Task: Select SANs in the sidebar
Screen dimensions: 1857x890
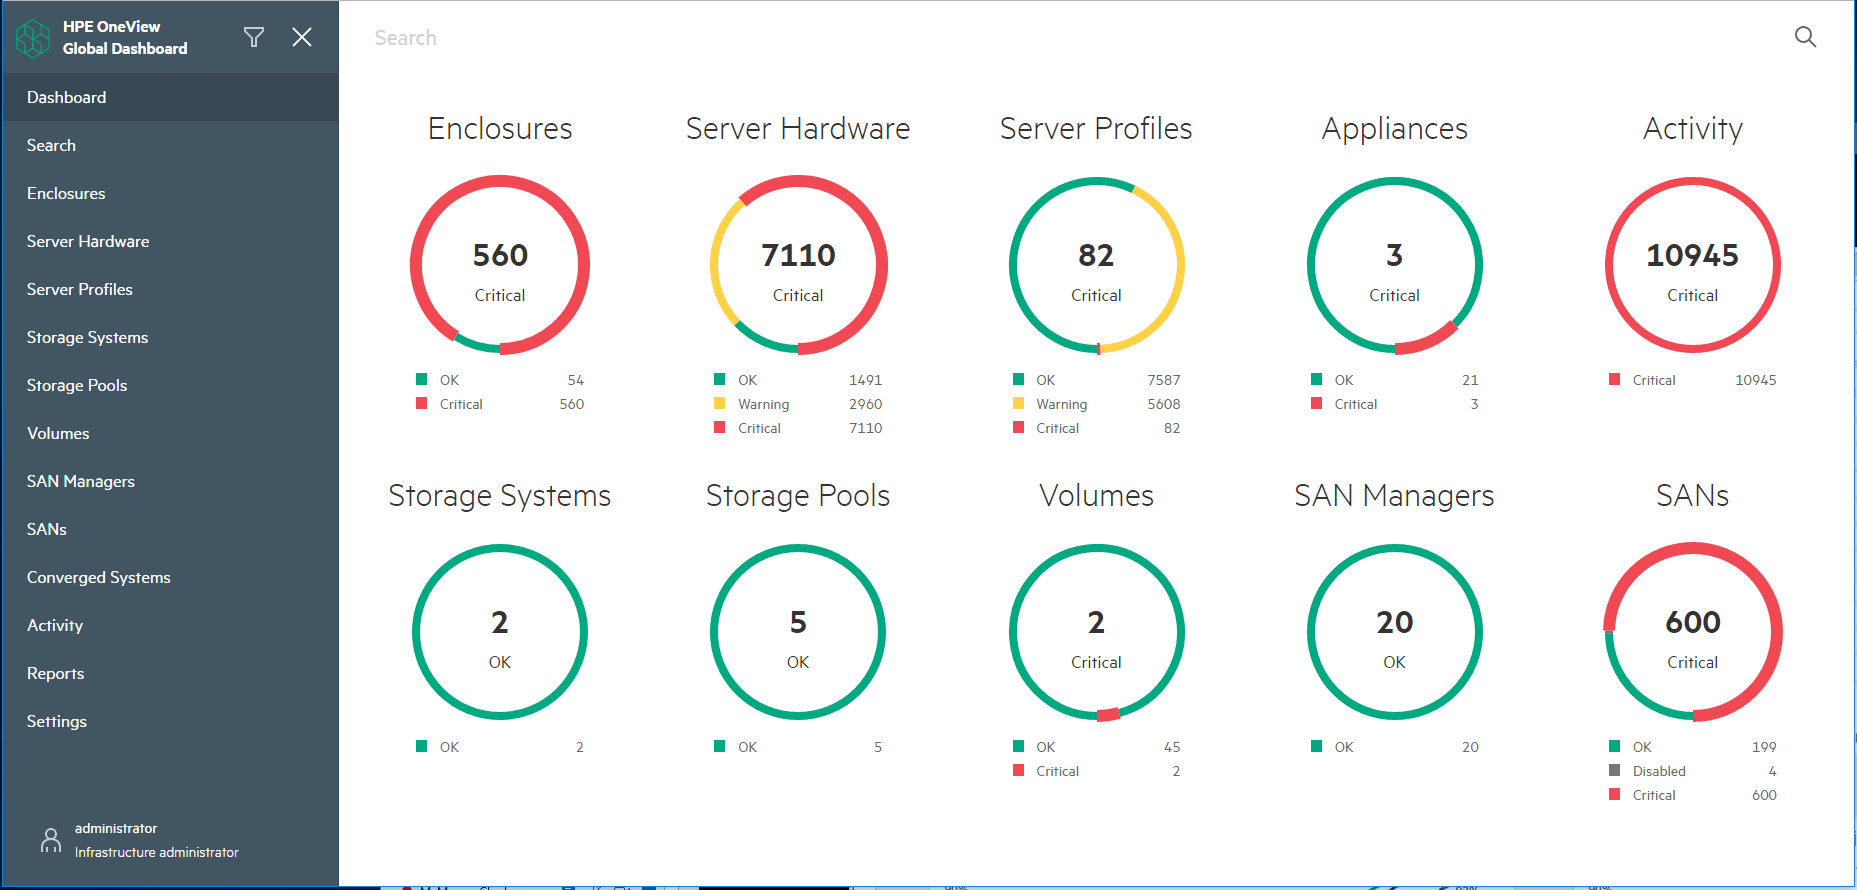Action: [x=171, y=529]
